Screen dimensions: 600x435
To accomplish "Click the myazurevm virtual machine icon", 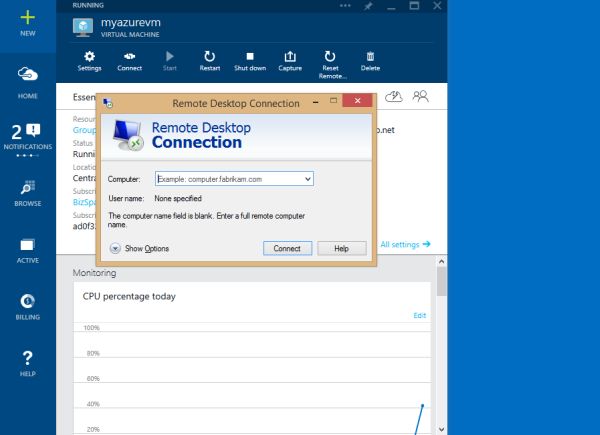I will [83, 28].
